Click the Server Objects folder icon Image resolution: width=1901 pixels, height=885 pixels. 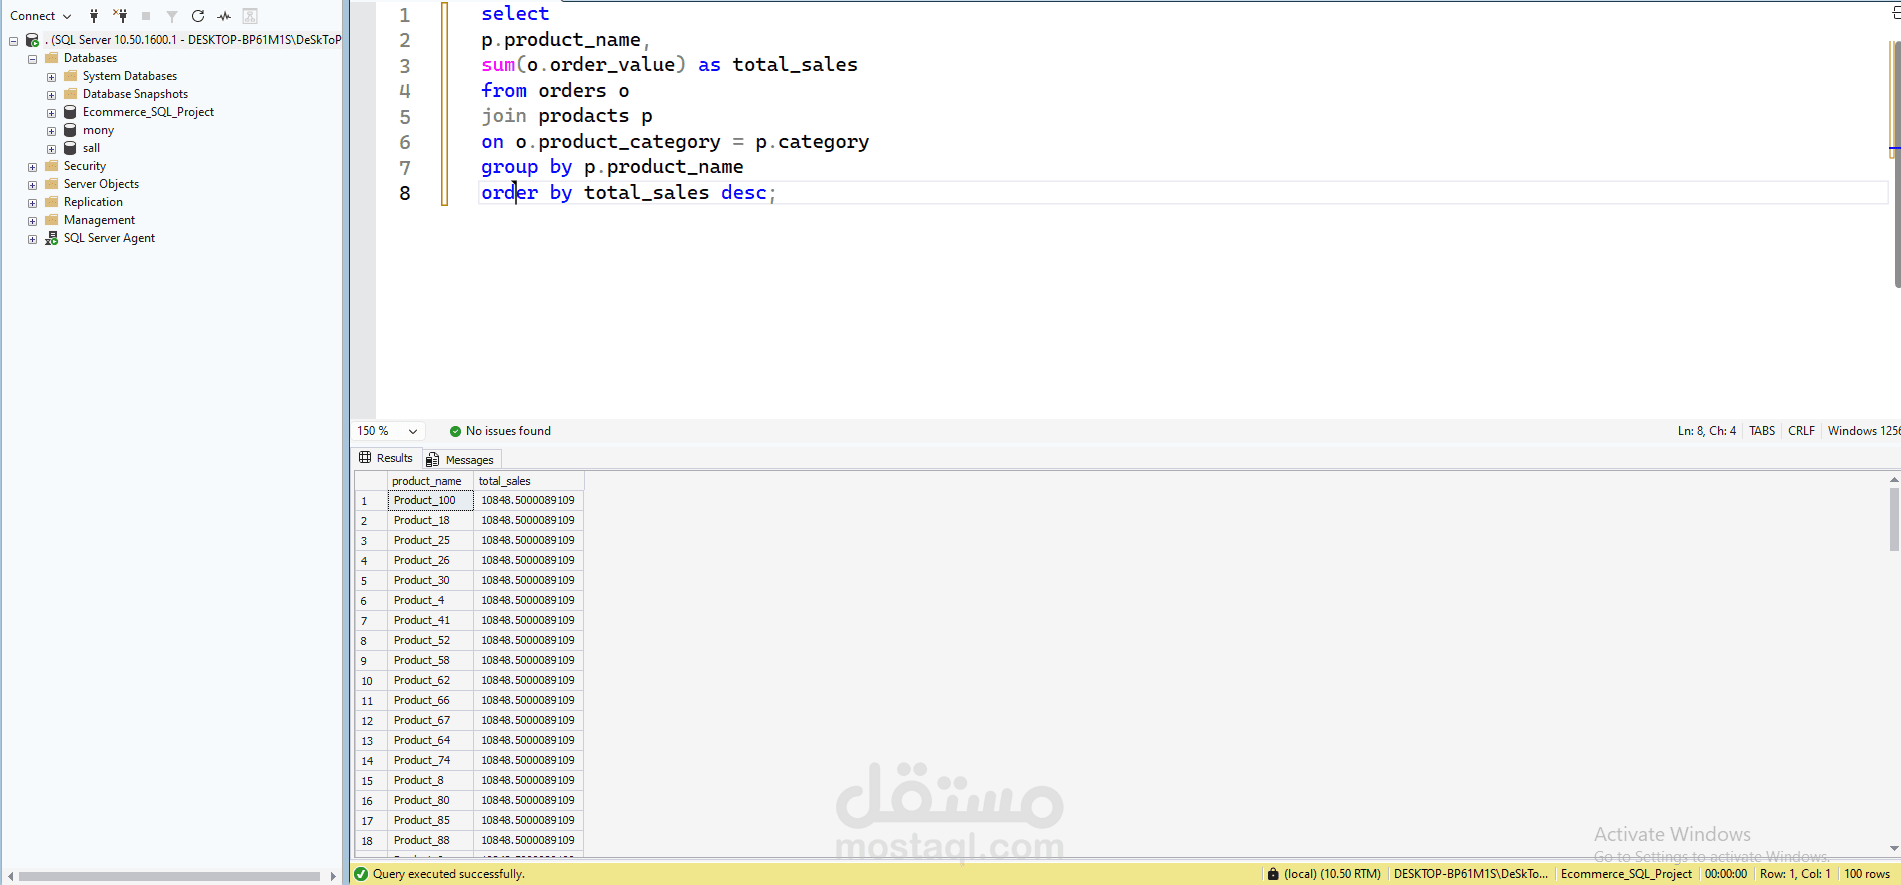coord(52,184)
